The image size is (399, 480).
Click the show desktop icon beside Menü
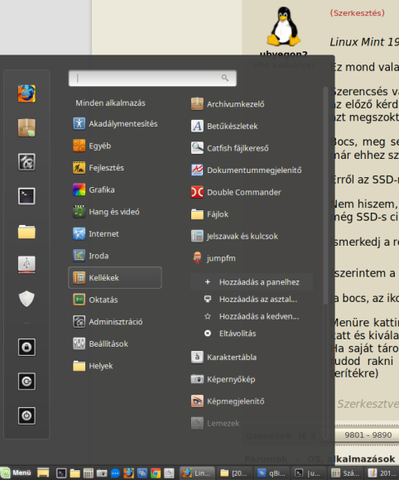coord(43,473)
